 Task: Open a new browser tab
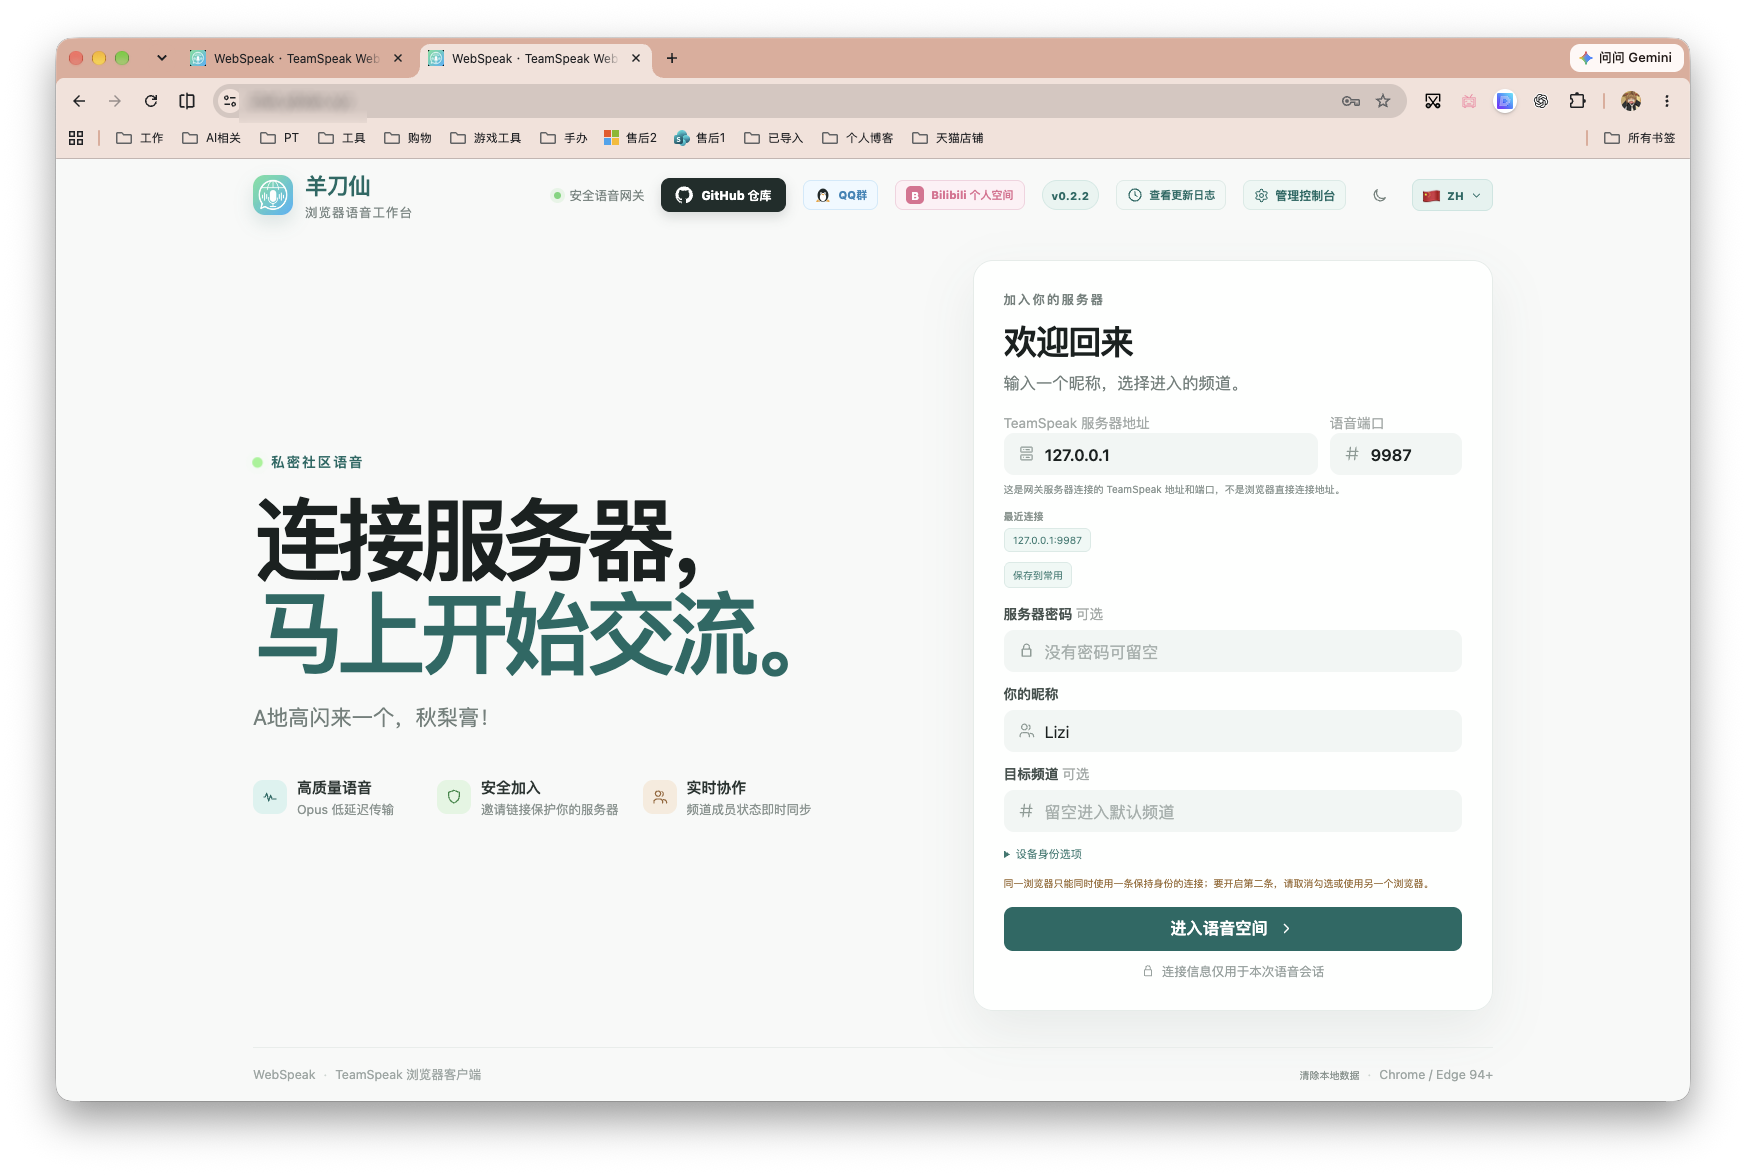672,58
